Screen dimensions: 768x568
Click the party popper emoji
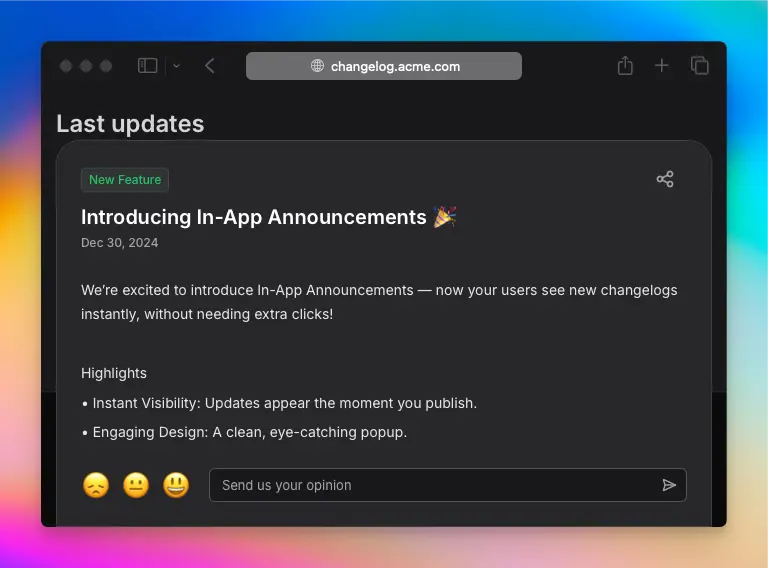coord(445,217)
